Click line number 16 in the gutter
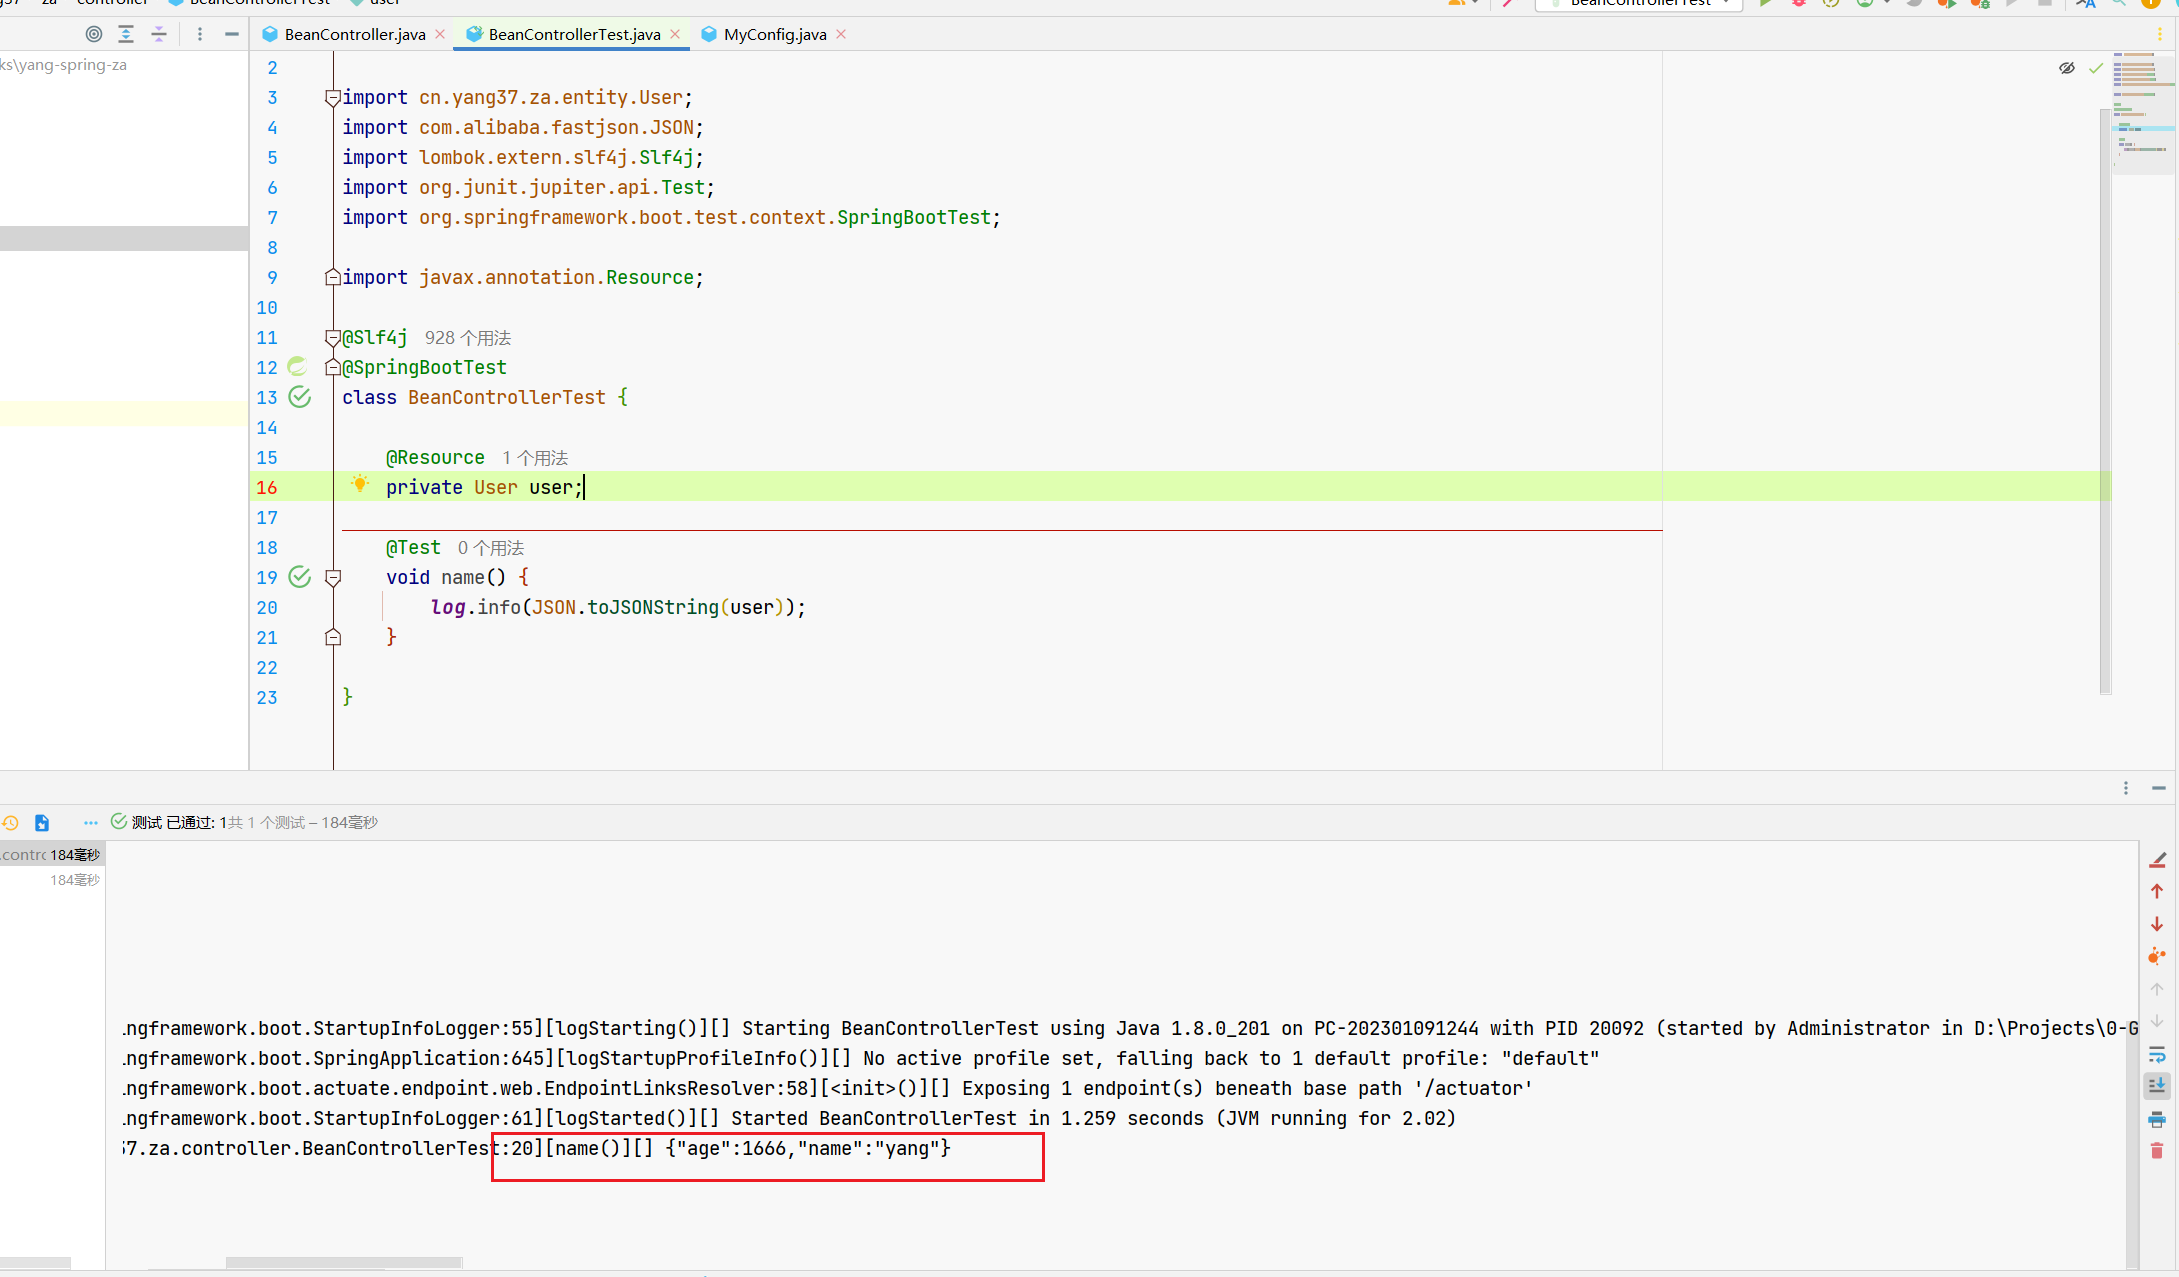 pos(267,487)
